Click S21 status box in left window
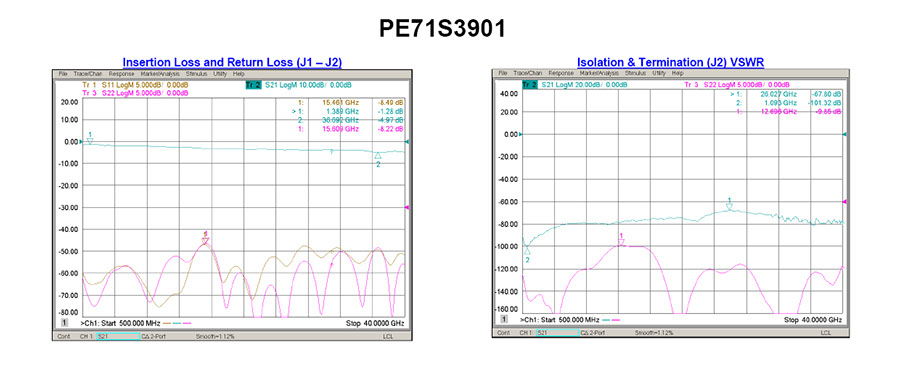900x381 pixels. pyautogui.click(x=118, y=336)
